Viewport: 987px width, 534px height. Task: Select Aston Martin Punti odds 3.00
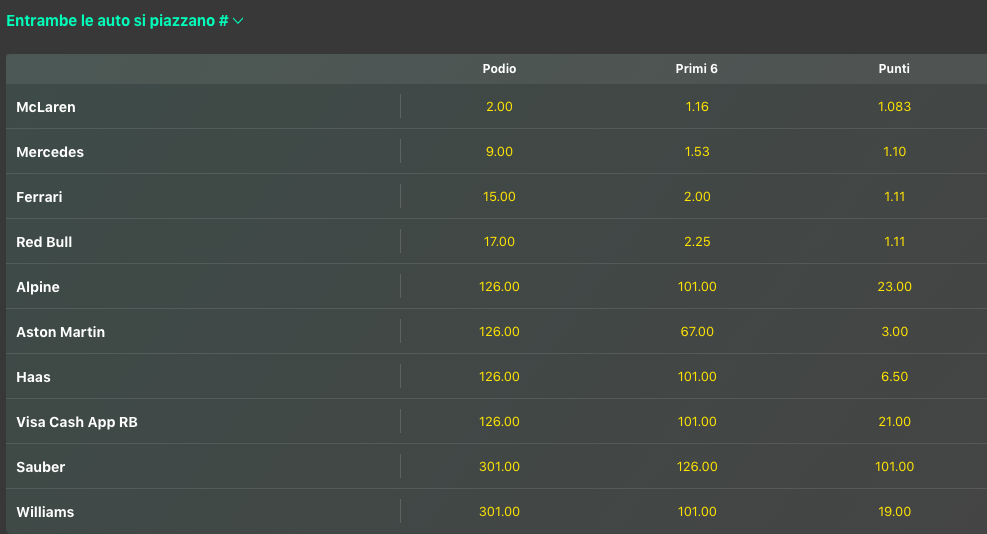(894, 332)
